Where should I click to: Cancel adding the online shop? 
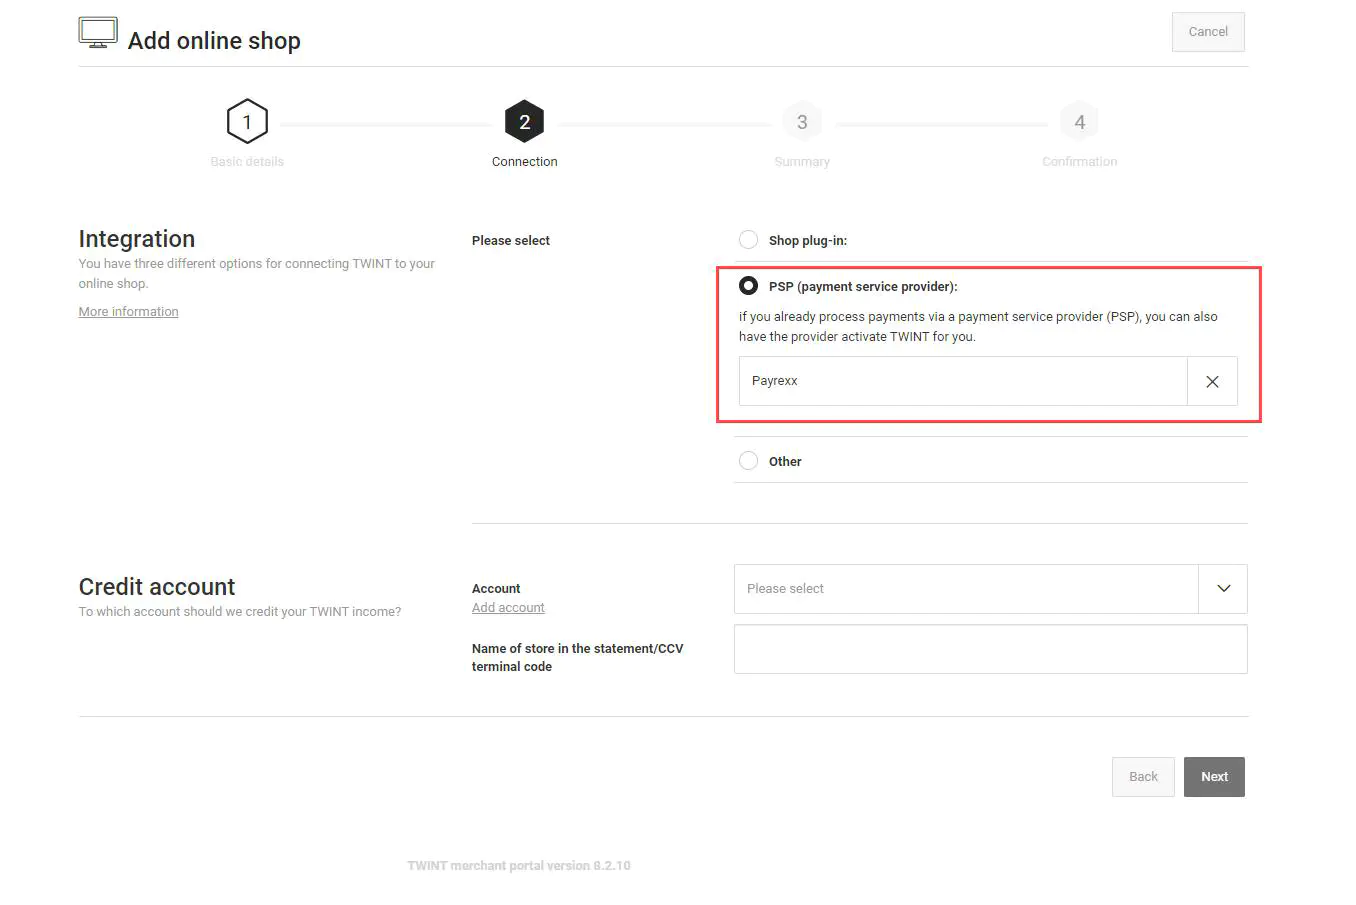pos(1208,32)
